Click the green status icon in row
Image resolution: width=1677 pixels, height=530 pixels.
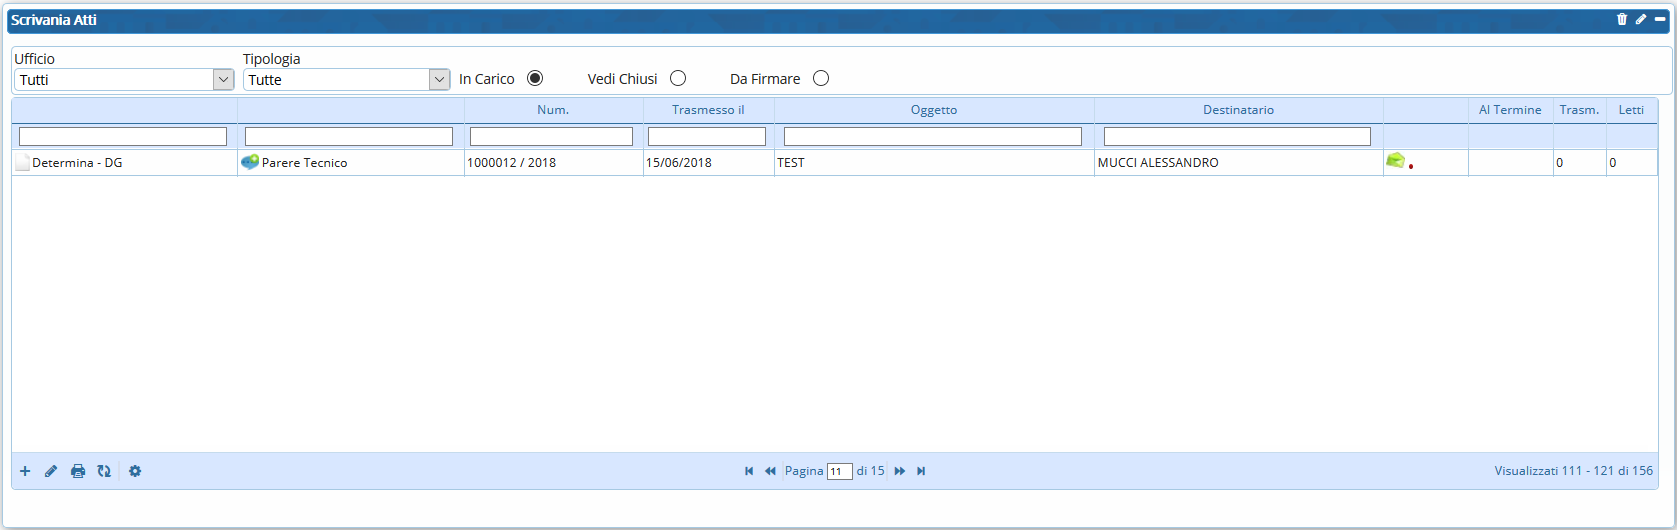point(1395,160)
